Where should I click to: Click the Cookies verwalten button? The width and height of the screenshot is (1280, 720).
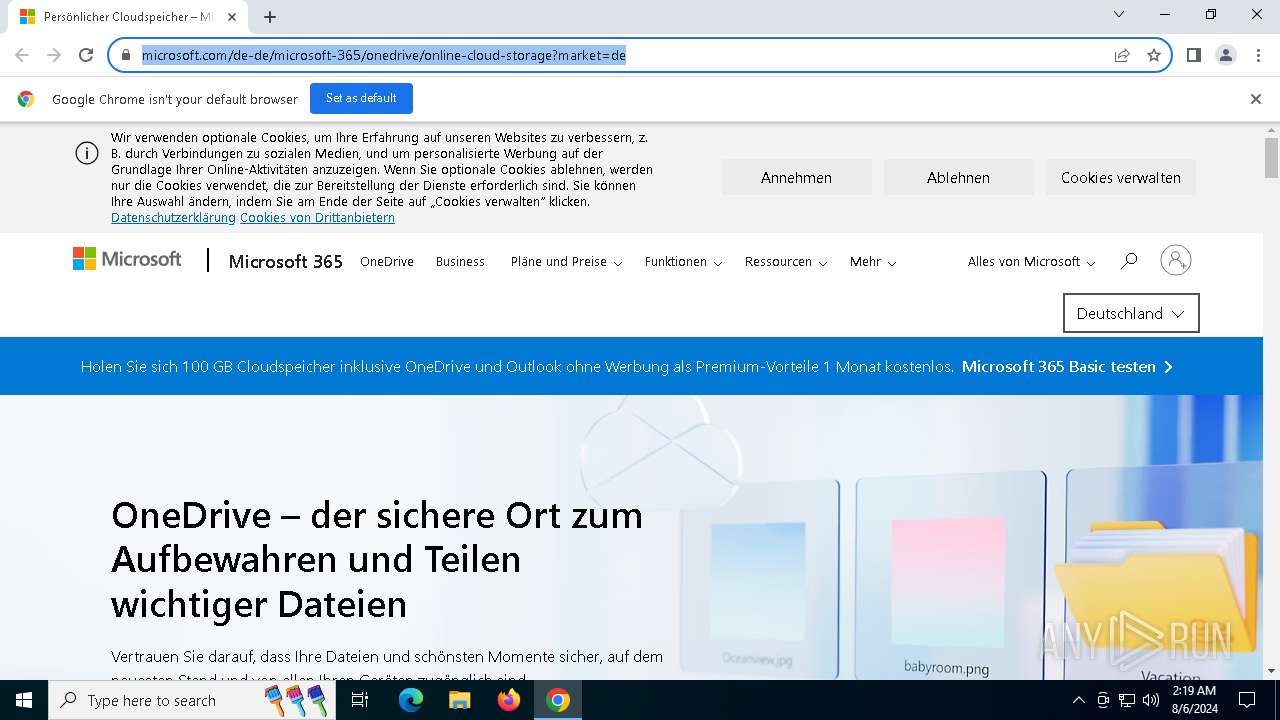[1121, 177]
